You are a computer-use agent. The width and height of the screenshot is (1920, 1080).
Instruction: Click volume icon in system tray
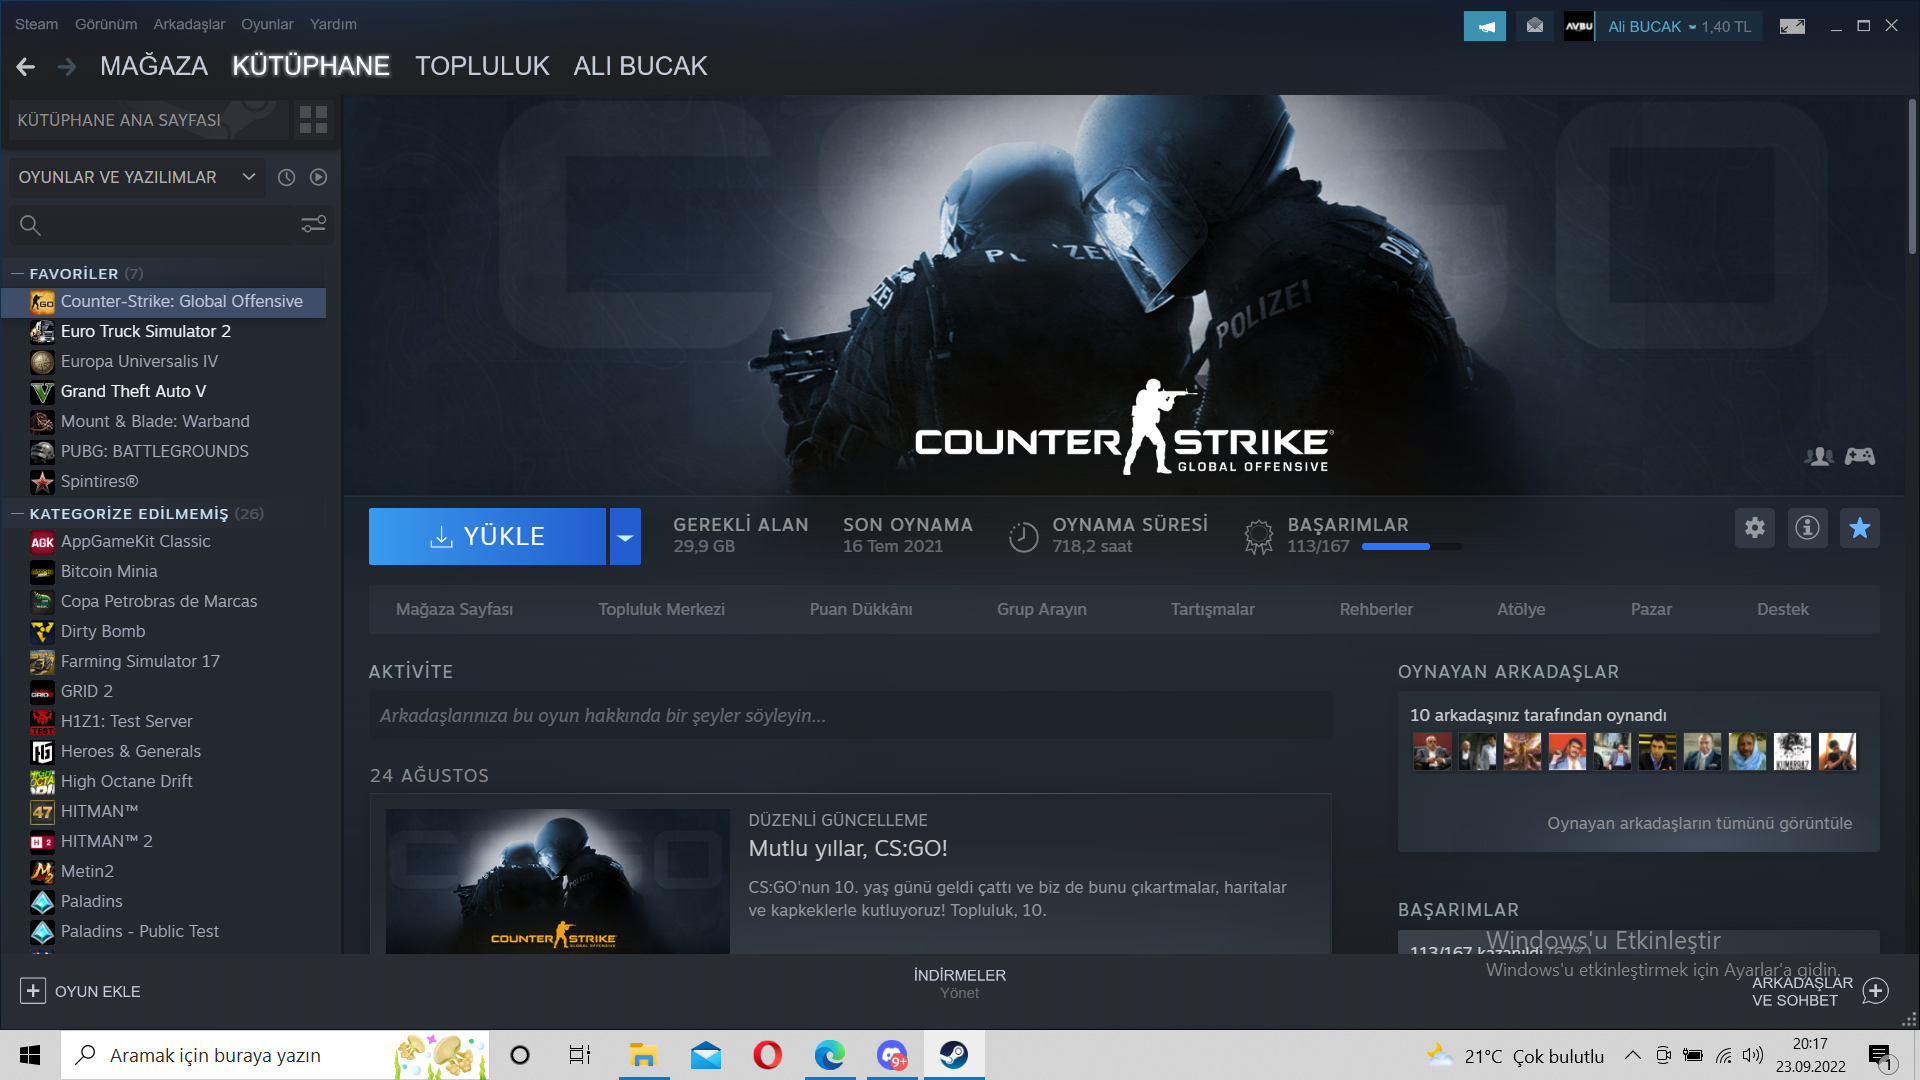click(x=1752, y=1055)
